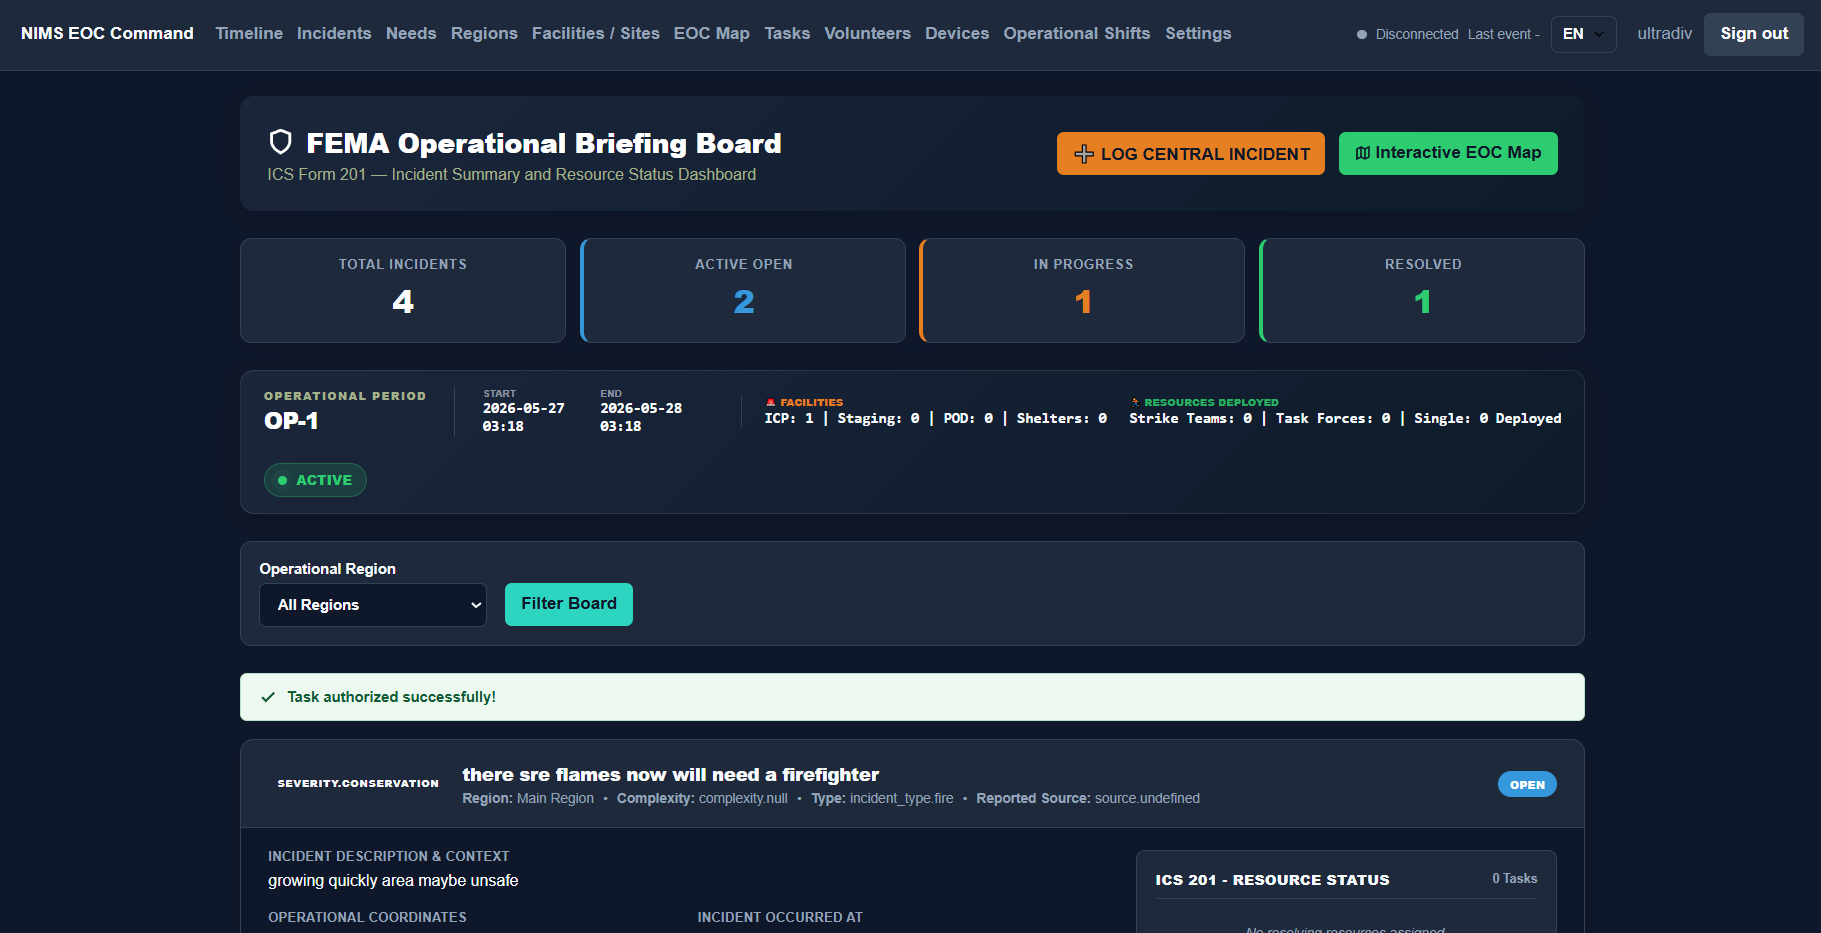Click 'Task authorized successfully!' message
Image resolution: width=1821 pixels, height=933 pixels.
click(x=391, y=697)
